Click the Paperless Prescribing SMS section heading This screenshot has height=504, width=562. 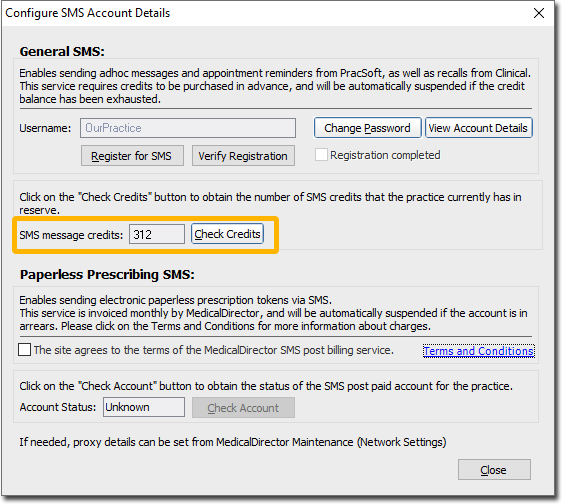pyautogui.click(x=107, y=275)
